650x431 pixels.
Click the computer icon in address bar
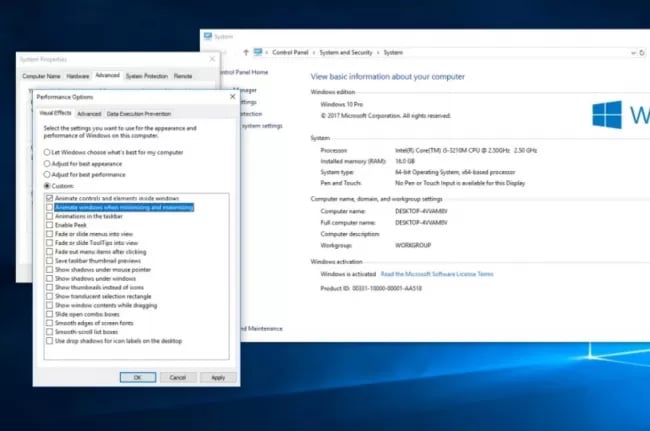tap(258, 52)
